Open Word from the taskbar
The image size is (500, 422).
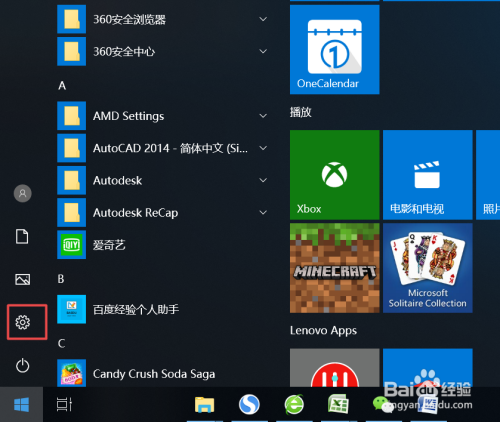[x=429, y=405]
